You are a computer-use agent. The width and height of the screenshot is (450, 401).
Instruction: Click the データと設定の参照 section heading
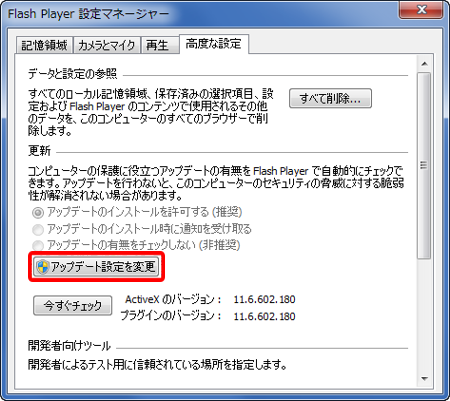pyautogui.click(x=73, y=73)
